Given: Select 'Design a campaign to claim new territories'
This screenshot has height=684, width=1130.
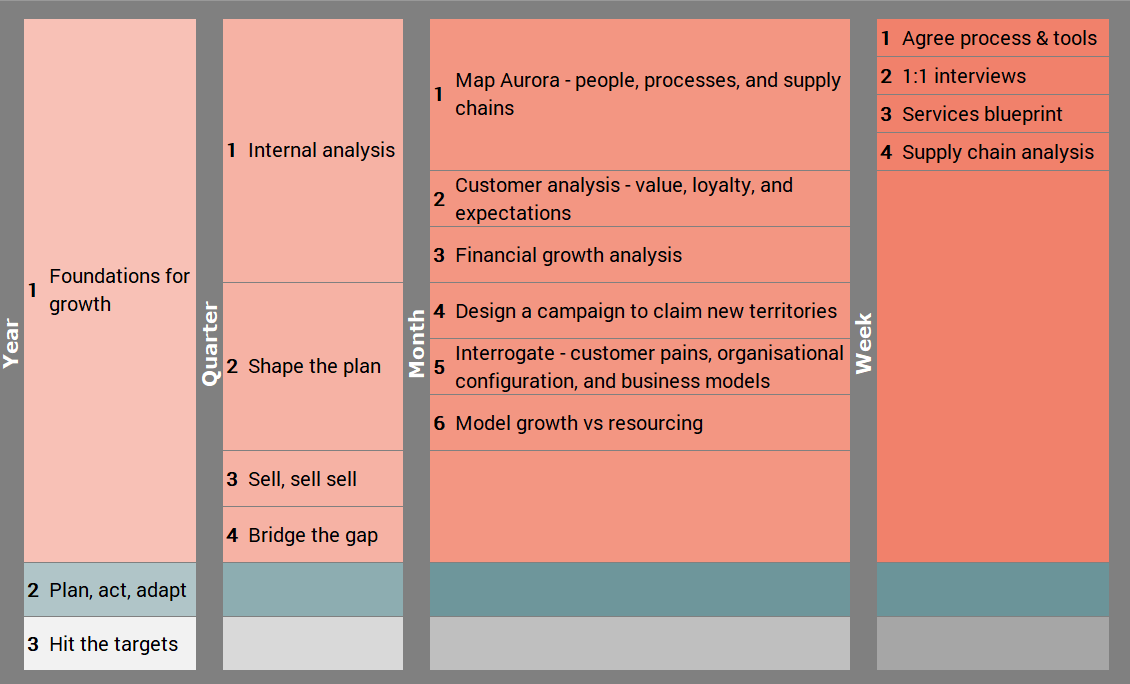Looking at the screenshot, I should [640, 311].
